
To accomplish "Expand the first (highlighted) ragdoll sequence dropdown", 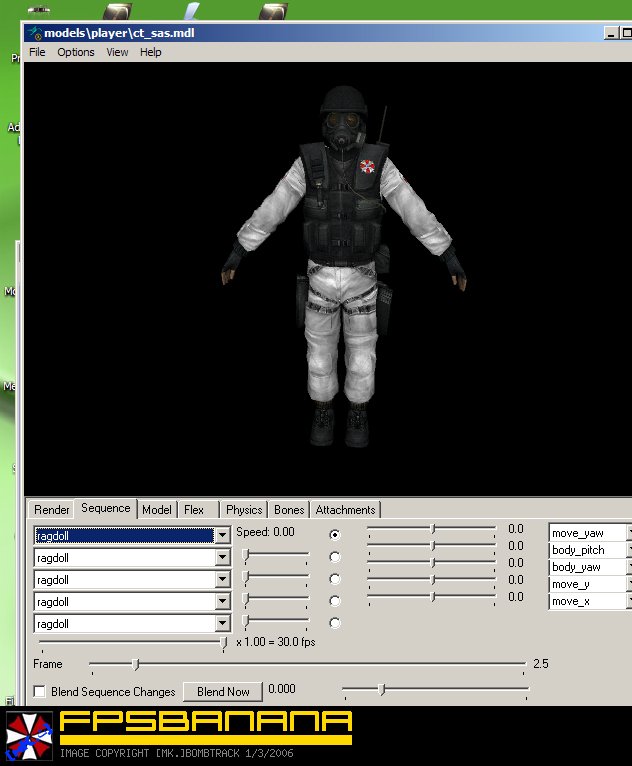I will 222,535.
